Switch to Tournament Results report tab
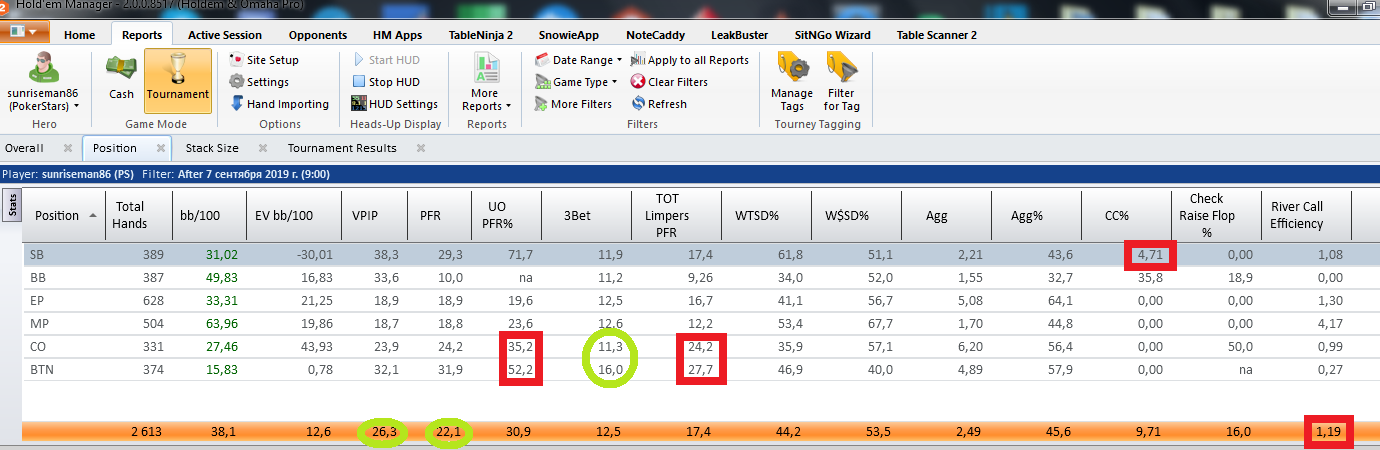 coord(342,148)
